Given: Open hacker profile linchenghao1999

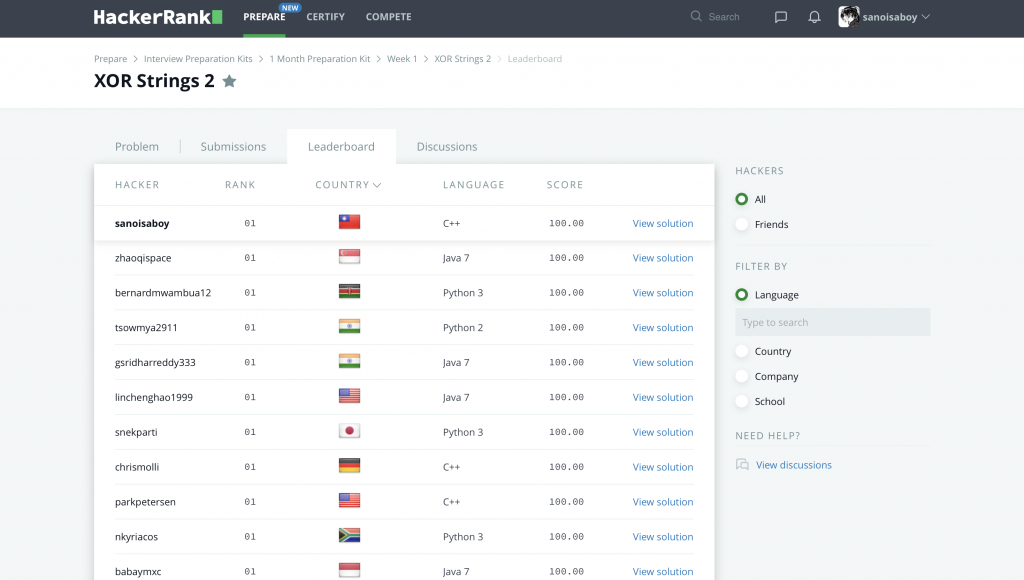Looking at the screenshot, I should 153,397.
